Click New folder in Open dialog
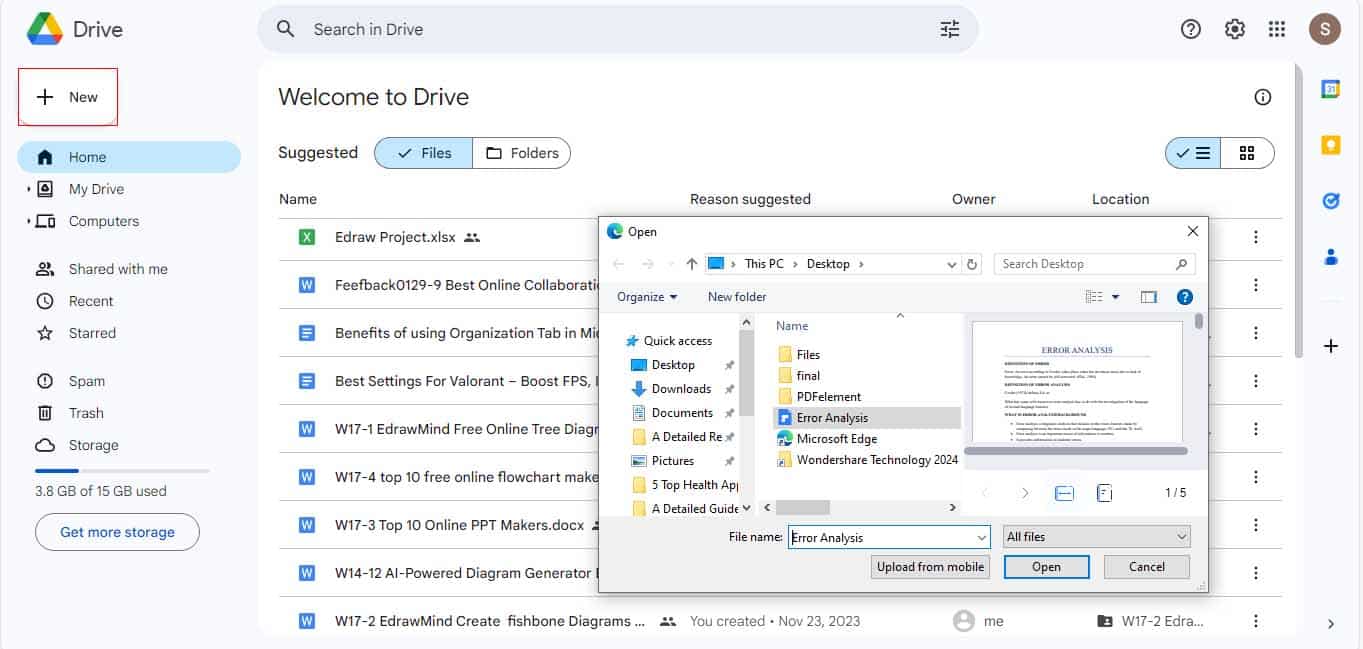Screen dimensions: 1363x649 pyautogui.click(x=737, y=297)
